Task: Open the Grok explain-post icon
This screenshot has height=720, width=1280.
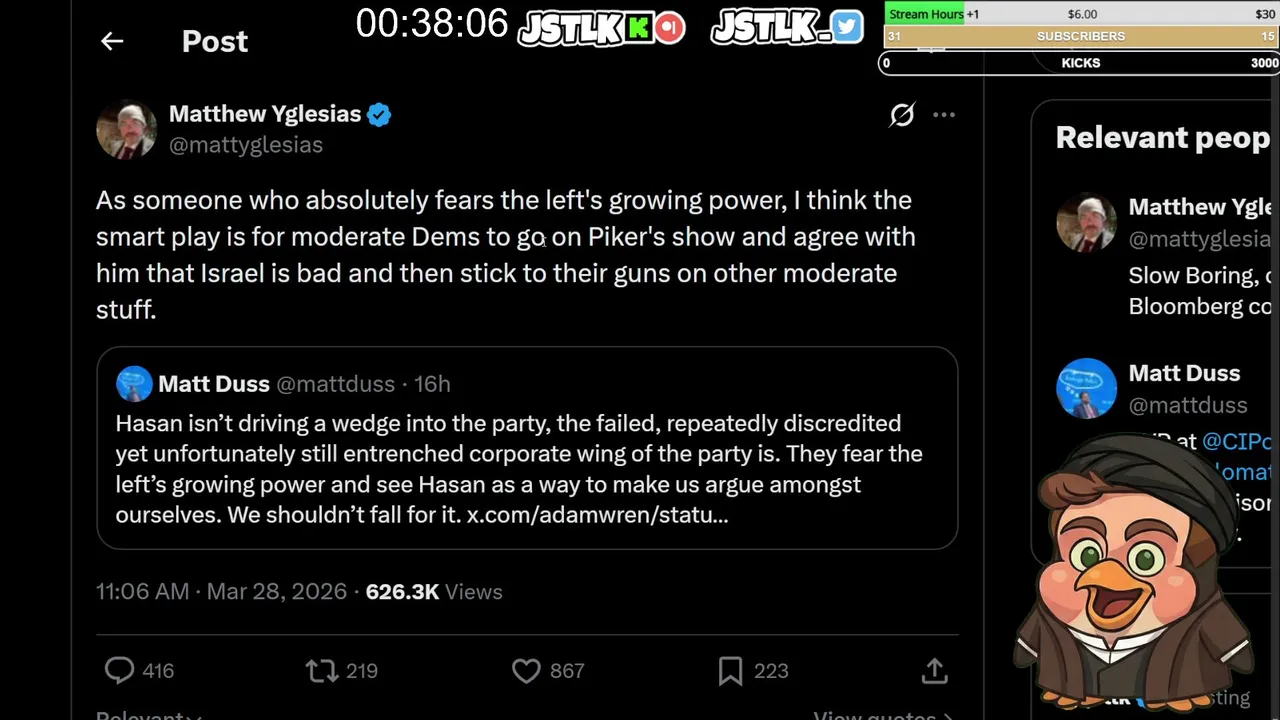Action: tap(902, 115)
